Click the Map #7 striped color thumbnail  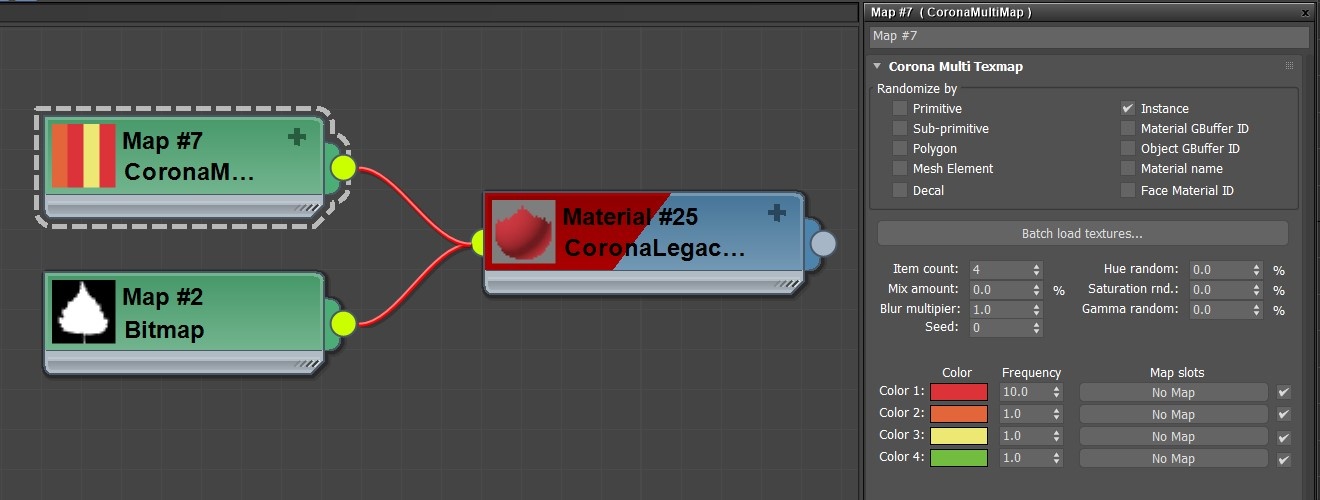tap(83, 156)
